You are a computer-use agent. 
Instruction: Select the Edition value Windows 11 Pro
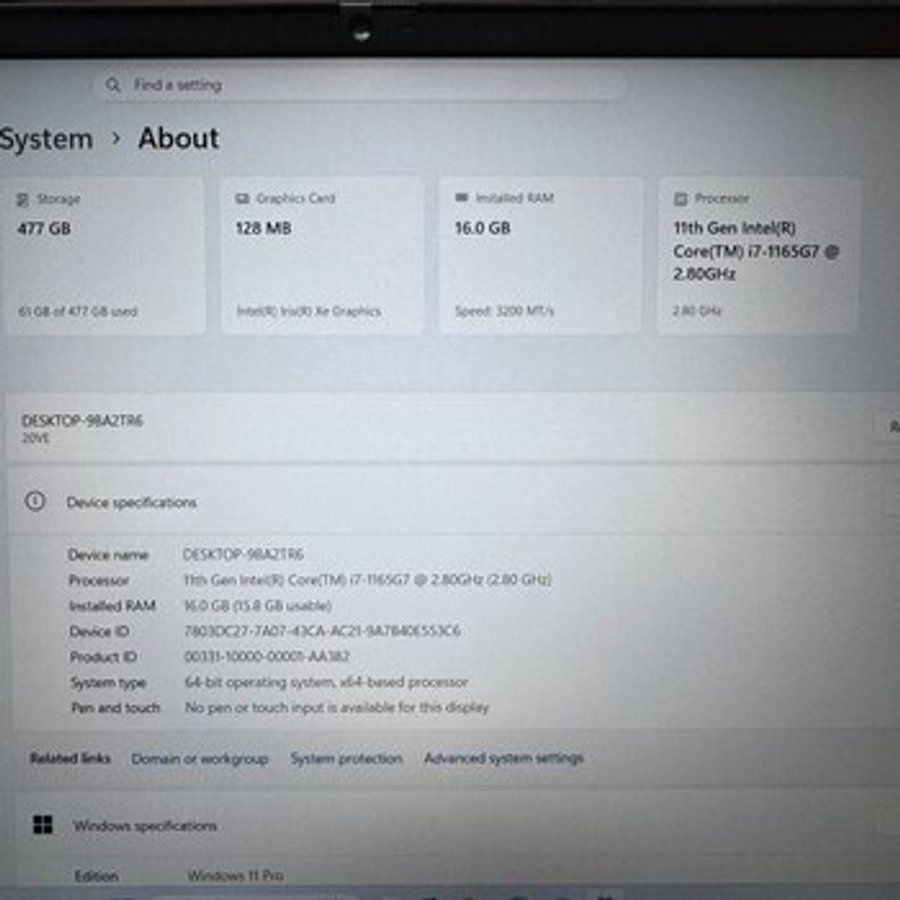(x=235, y=876)
